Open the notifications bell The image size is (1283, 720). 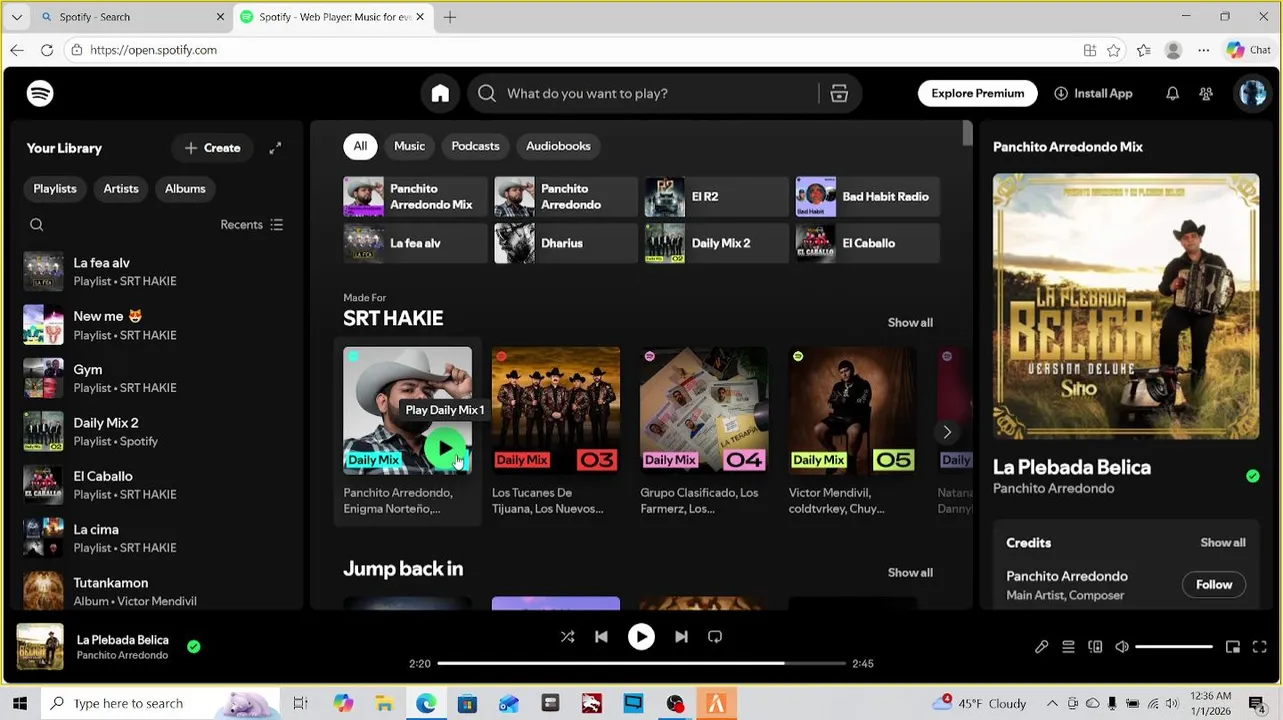[x=1172, y=93]
